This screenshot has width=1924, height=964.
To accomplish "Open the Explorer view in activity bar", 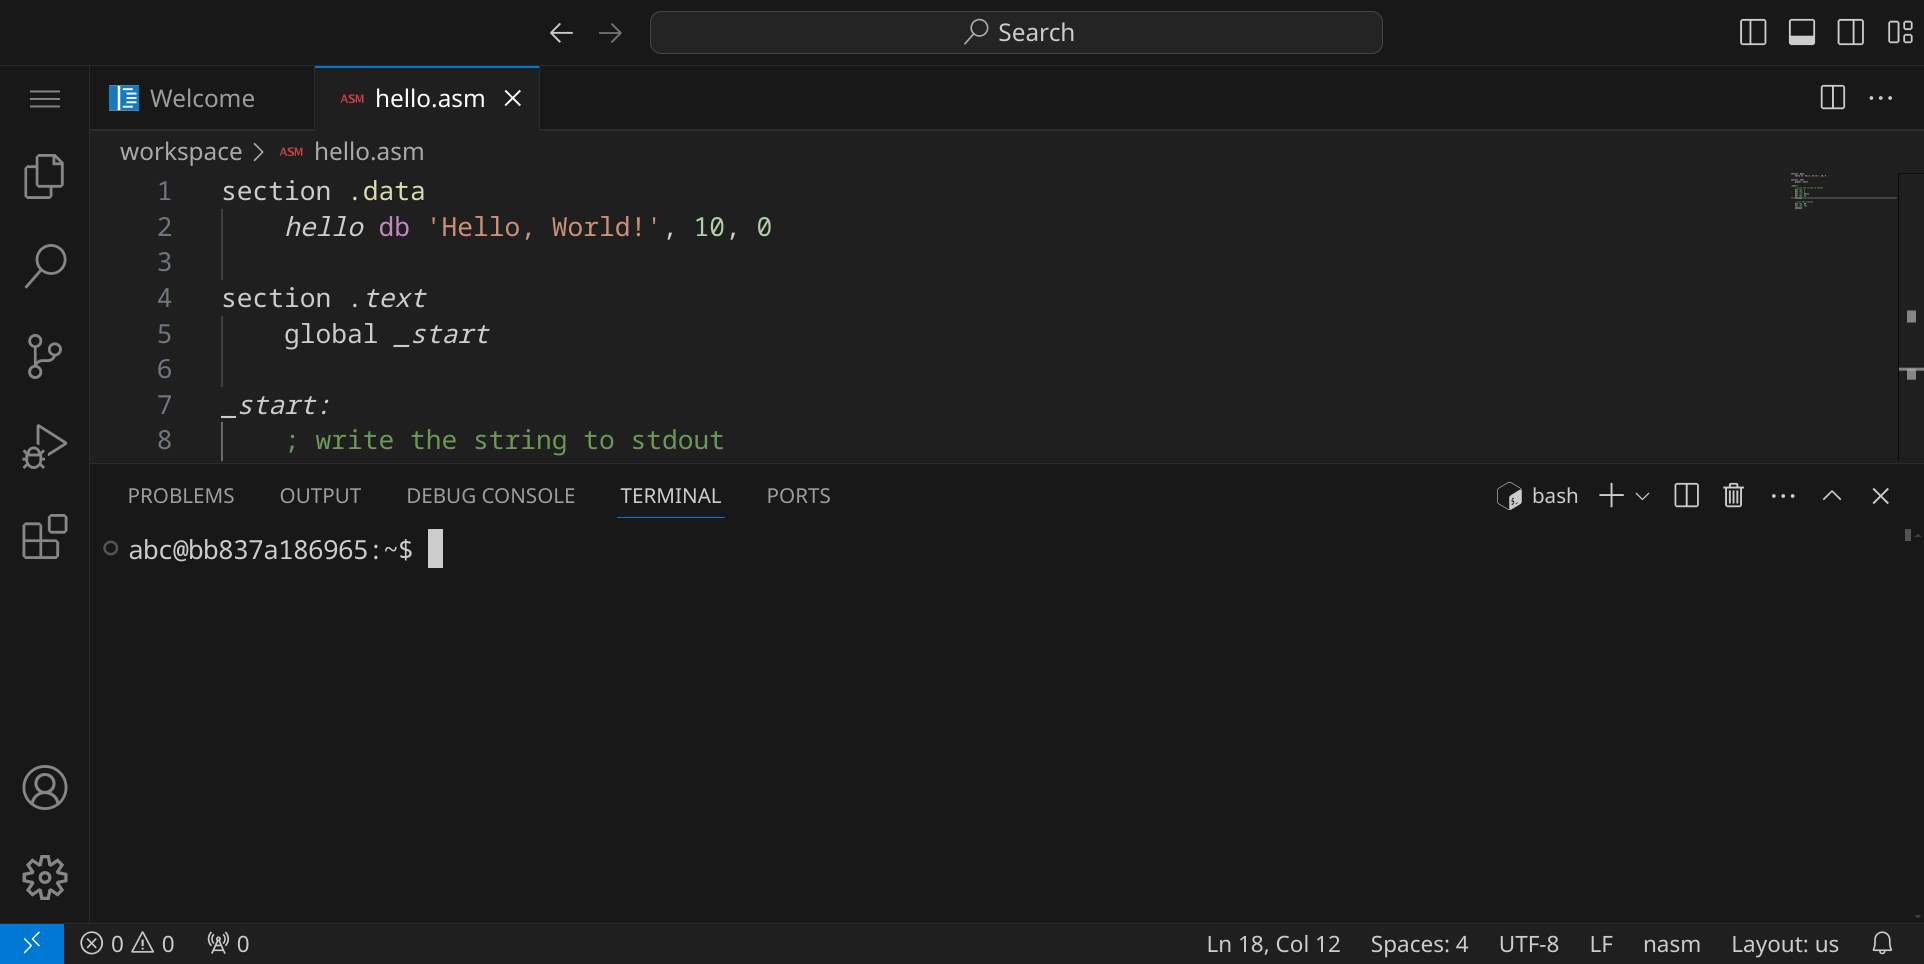I will click(x=44, y=177).
